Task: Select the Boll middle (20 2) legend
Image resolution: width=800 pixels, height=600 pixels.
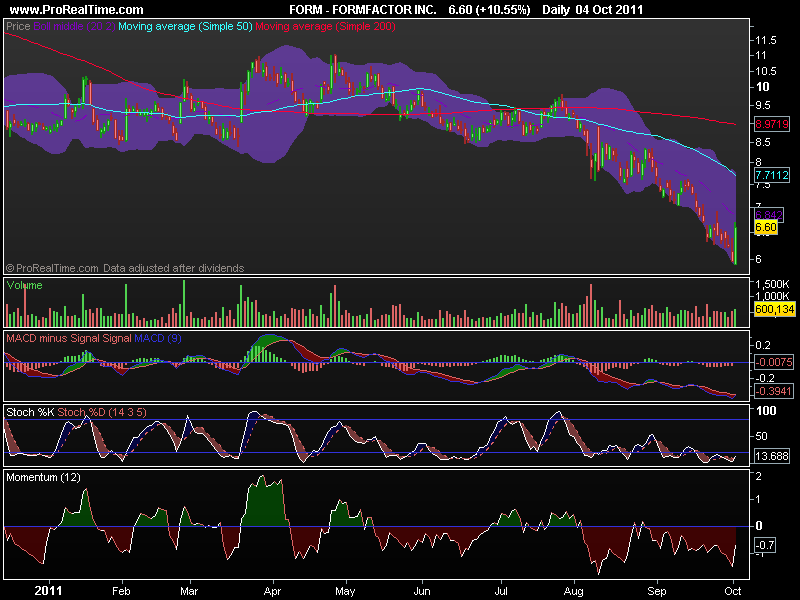Action: [x=74, y=26]
